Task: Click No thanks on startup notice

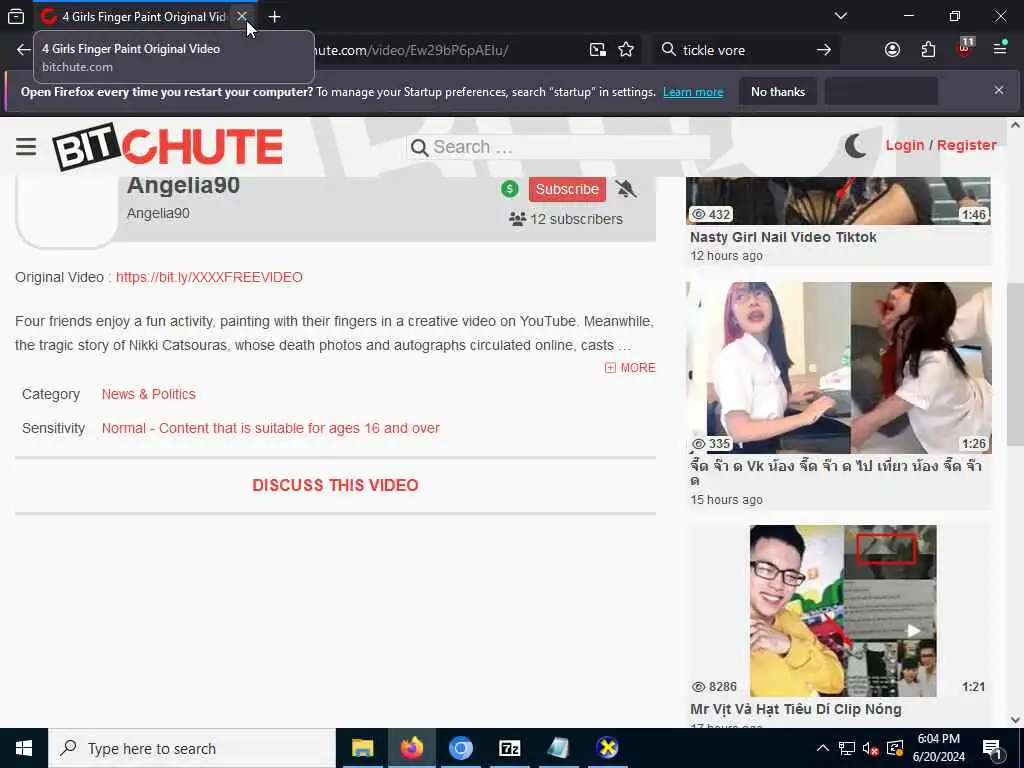Action: pyautogui.click(x=778, y=91)
